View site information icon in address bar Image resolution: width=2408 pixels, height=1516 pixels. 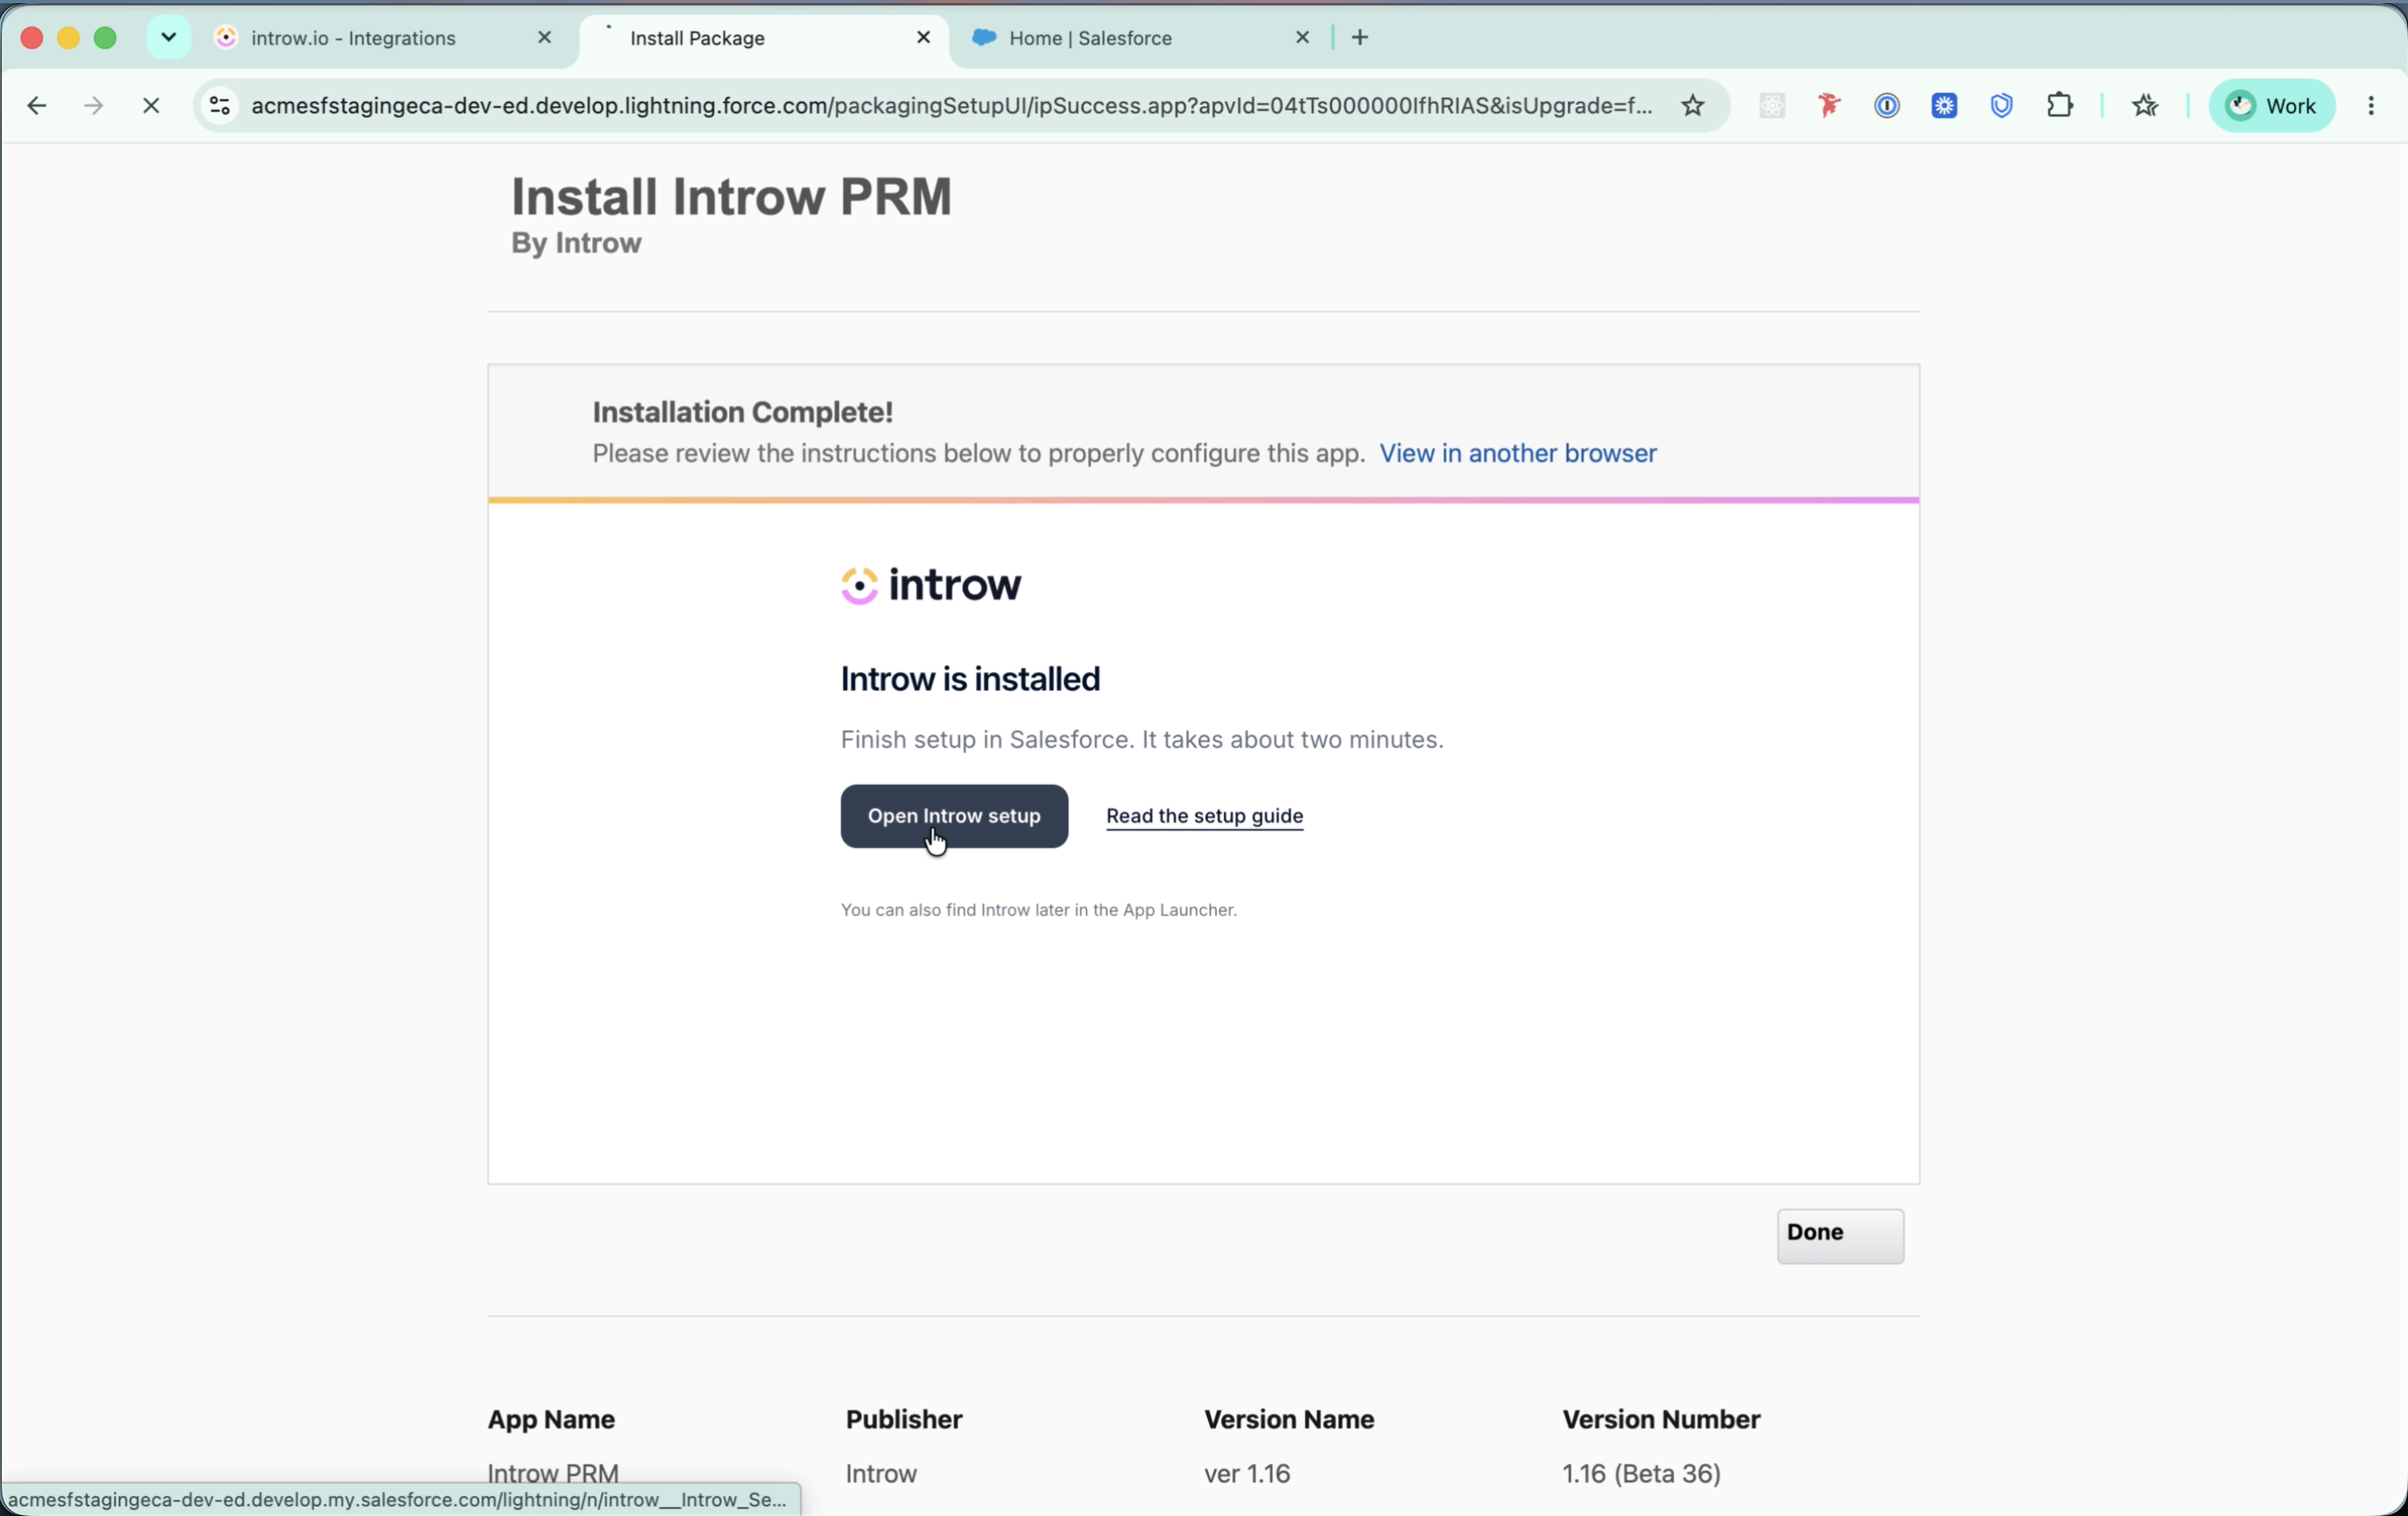click(x=220, y=106)
